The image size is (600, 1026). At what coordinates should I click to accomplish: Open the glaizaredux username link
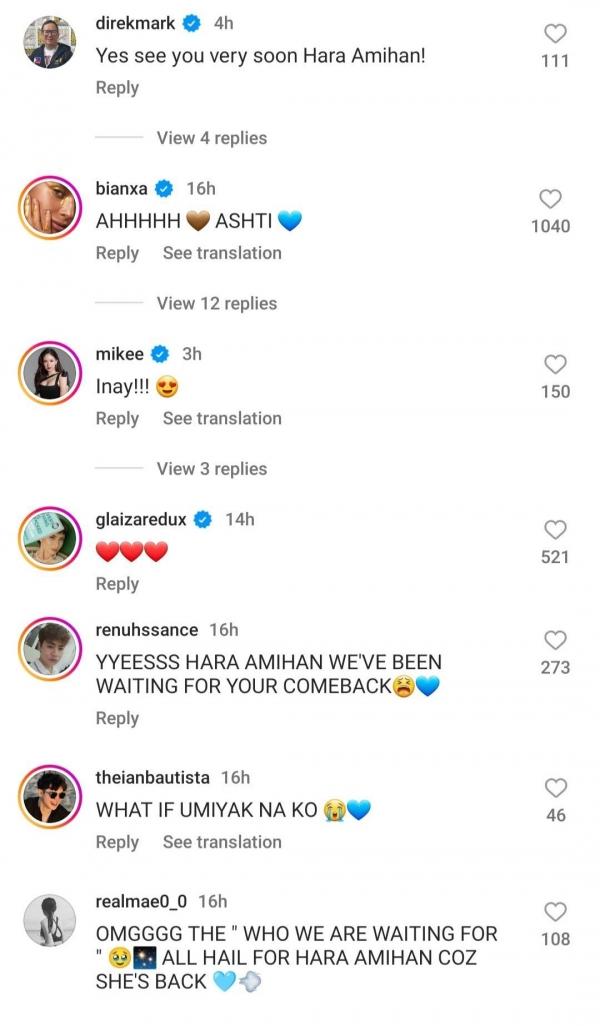(140, 519)
